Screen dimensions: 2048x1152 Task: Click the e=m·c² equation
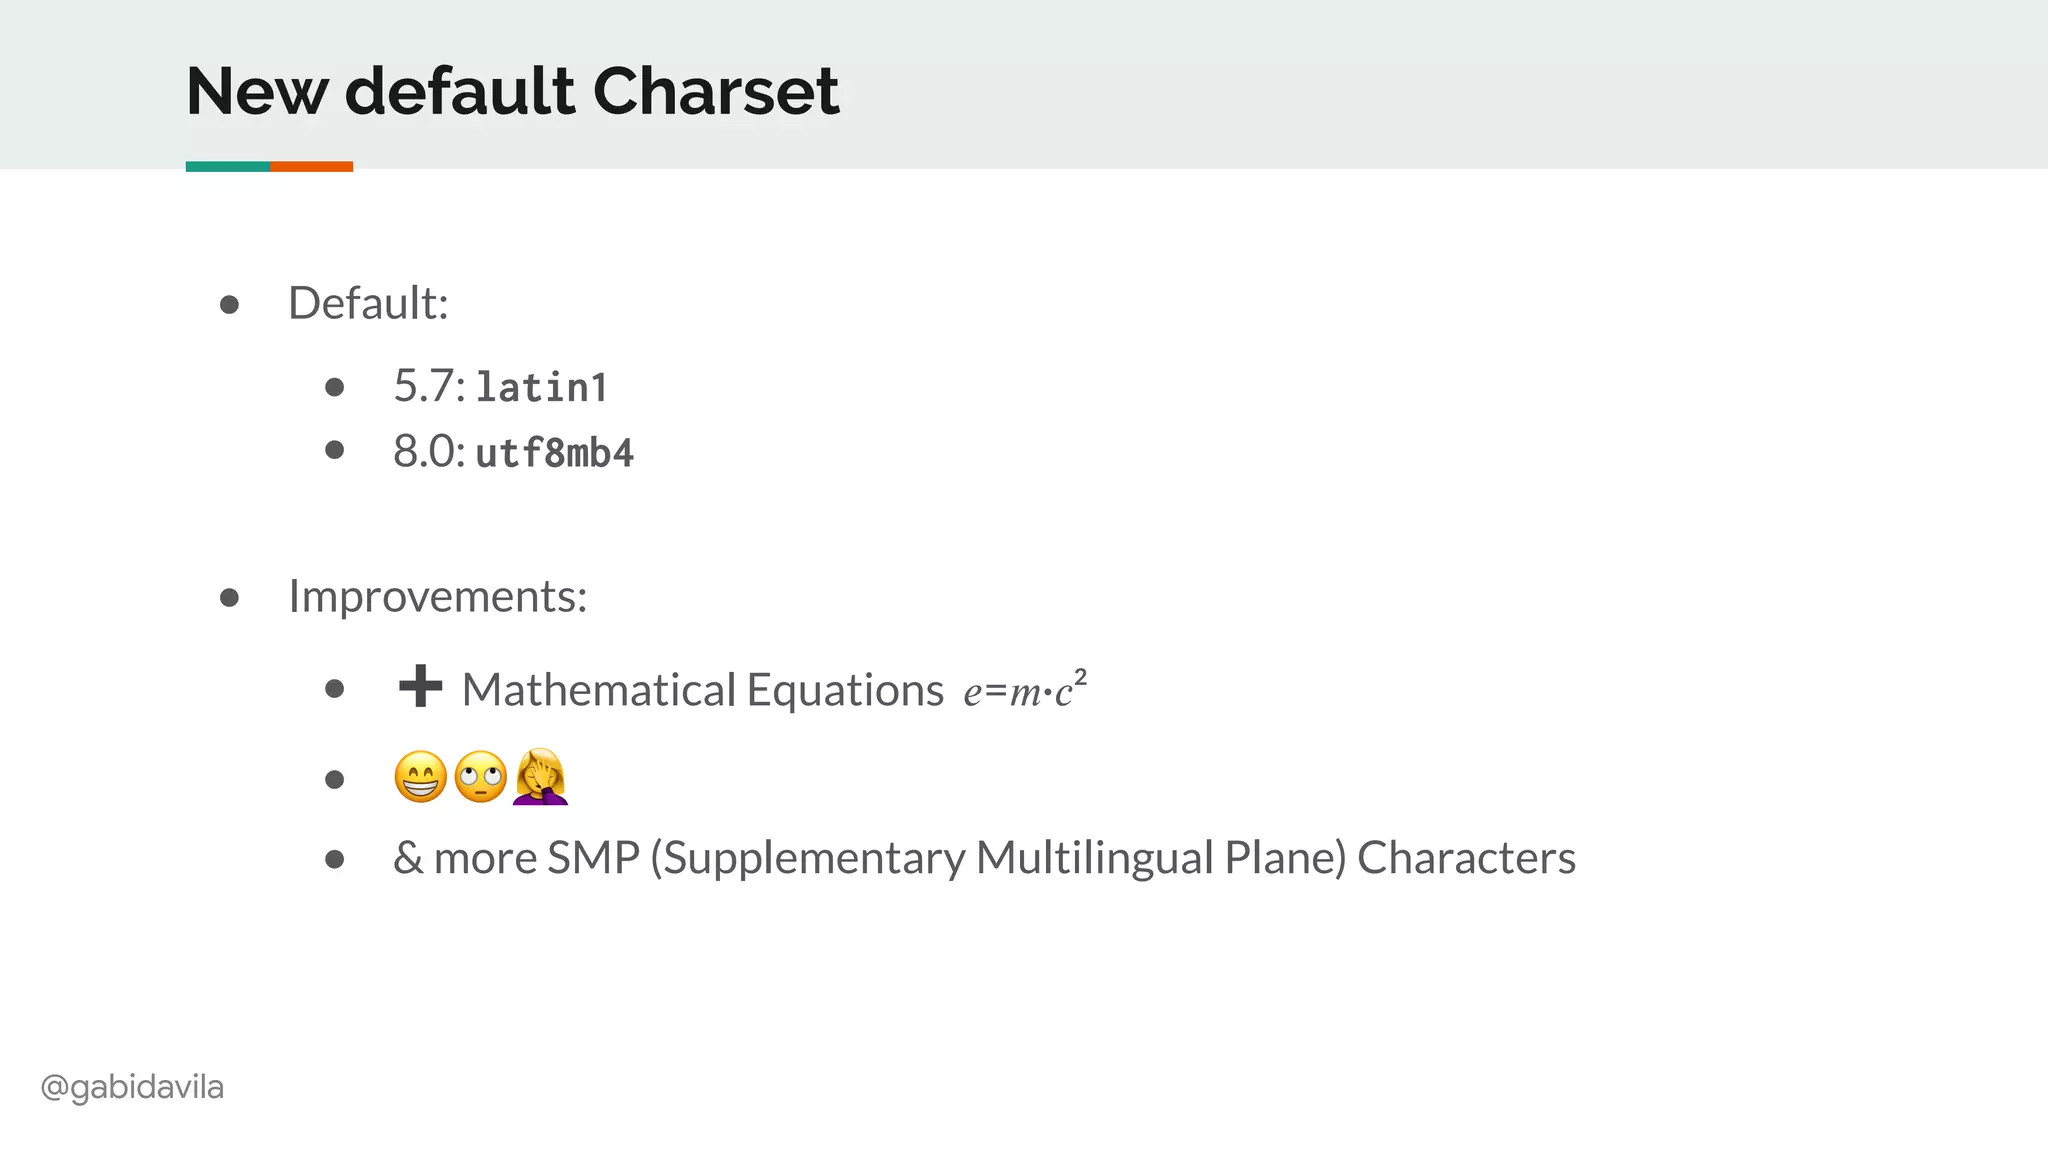(x=1024, y=690)
